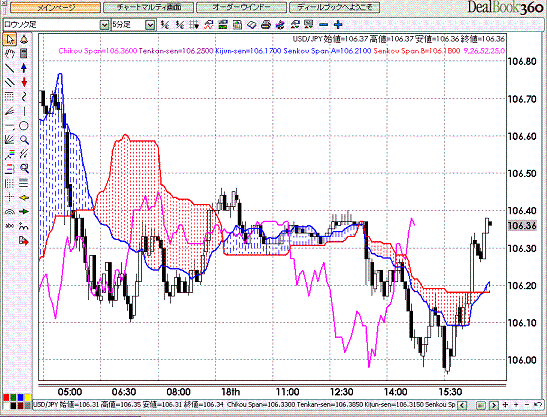Screen dimensions: 547x417
Task: Switch to the order window tab
Action: click(x=241, y=7)
